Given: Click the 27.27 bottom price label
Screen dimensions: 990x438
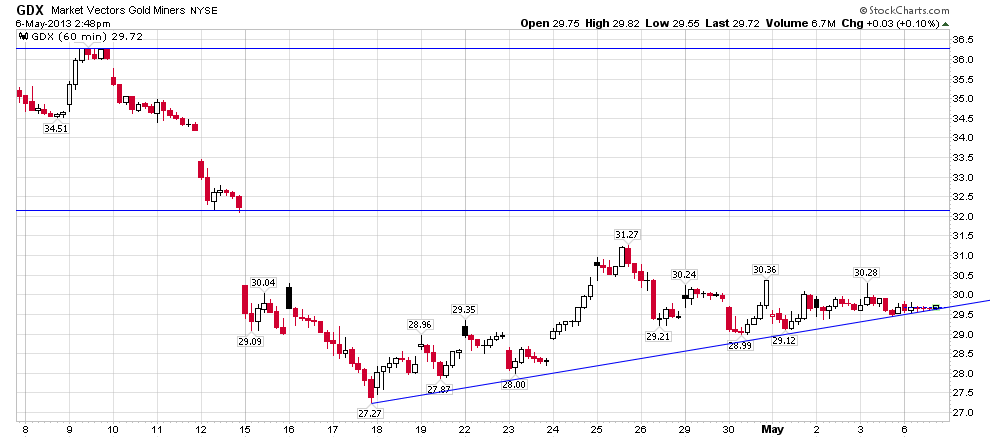Looking at the screenshot, I should click(x=370, y=413).
